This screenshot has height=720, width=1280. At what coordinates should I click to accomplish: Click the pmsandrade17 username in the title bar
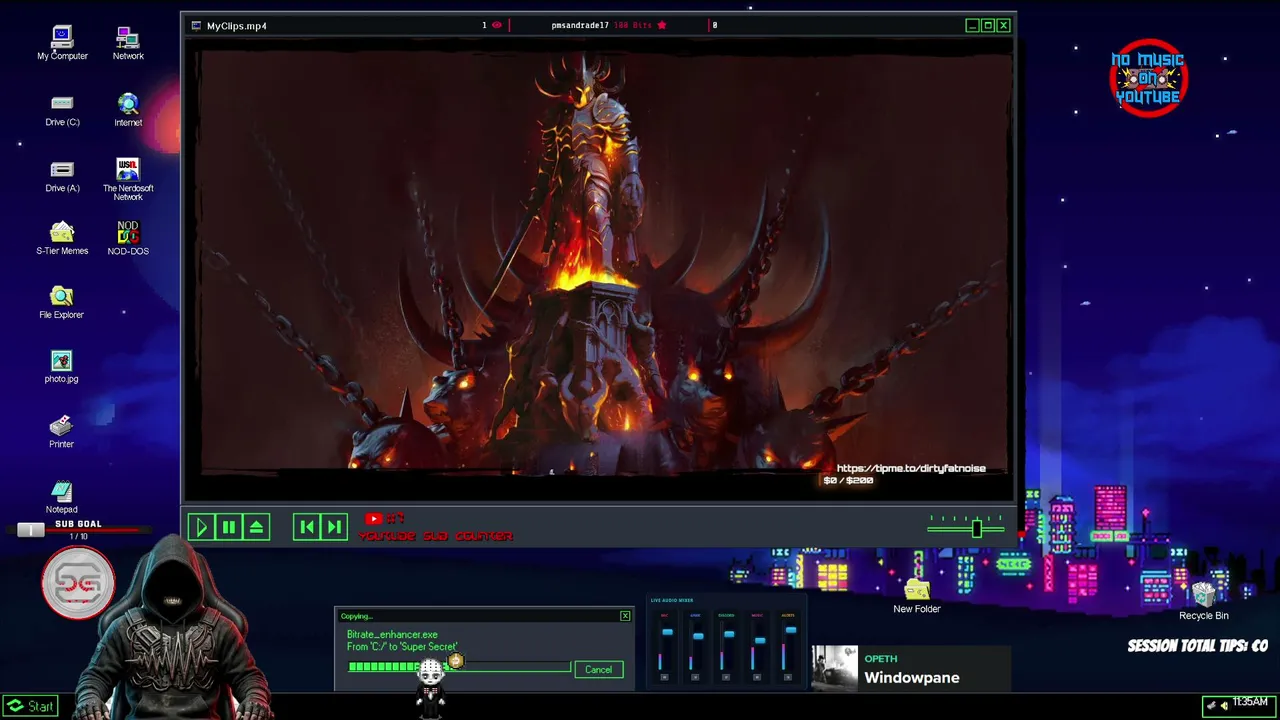pyautogui.click(x=580, y=25)
